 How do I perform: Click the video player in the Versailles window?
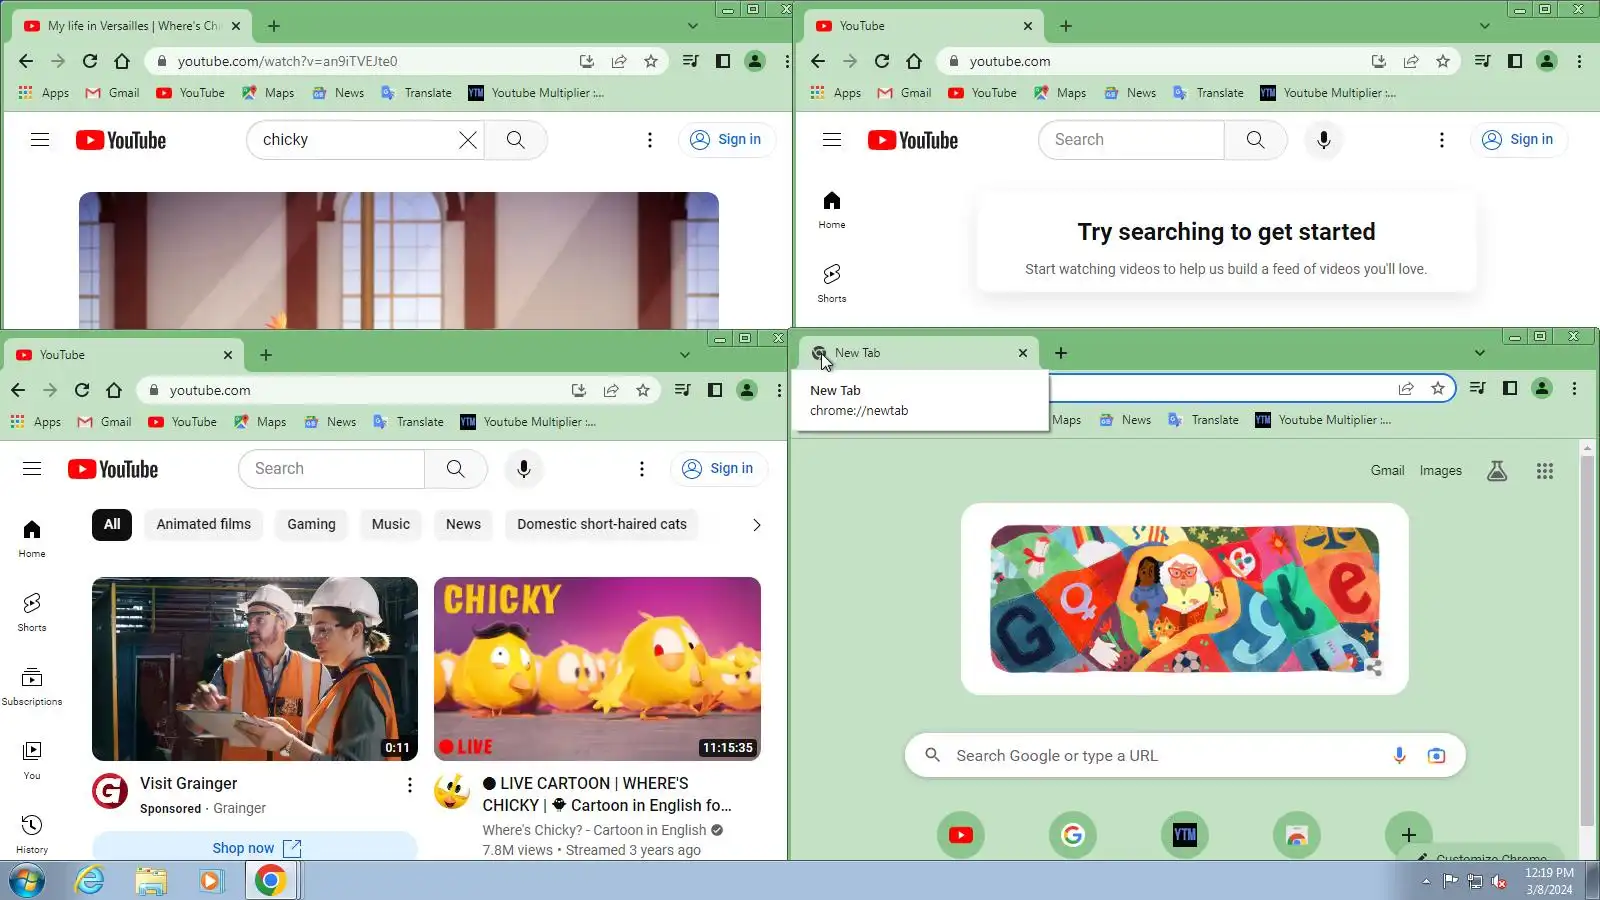point(399,260)
